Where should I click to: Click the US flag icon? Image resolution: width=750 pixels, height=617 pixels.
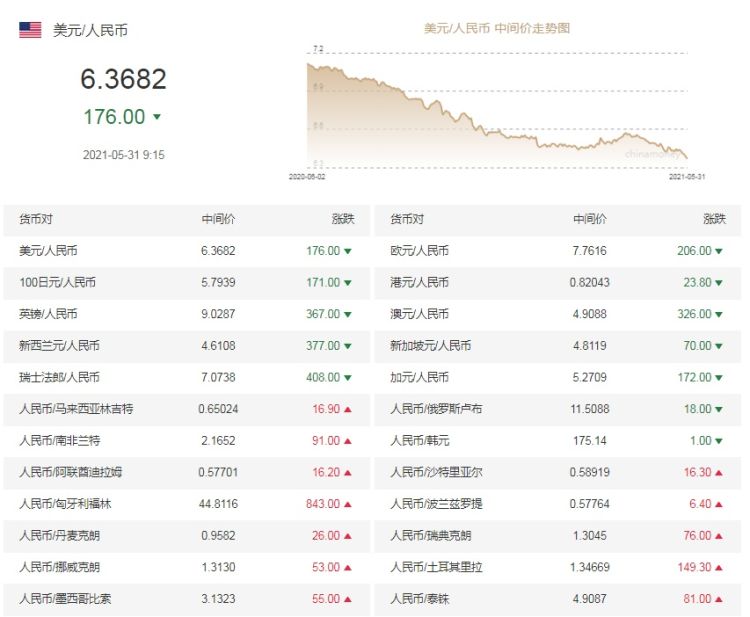[30, 30]
